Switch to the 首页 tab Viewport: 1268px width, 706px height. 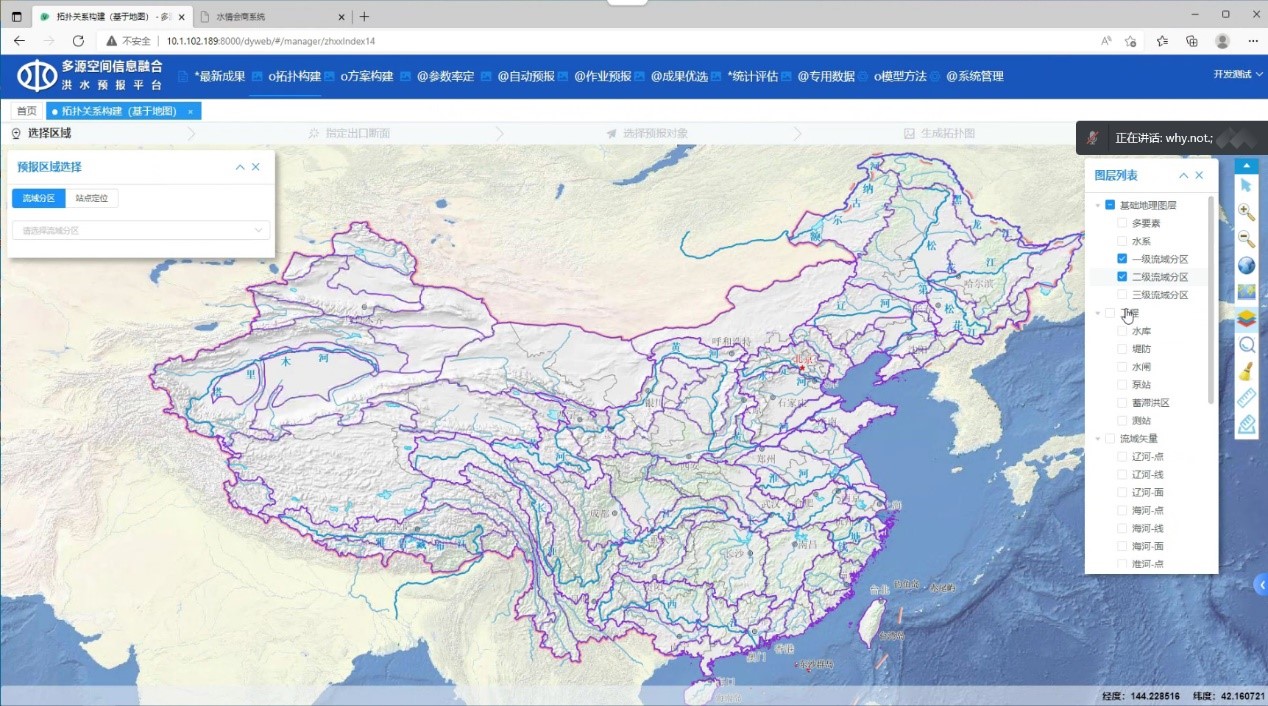point(26,111)
